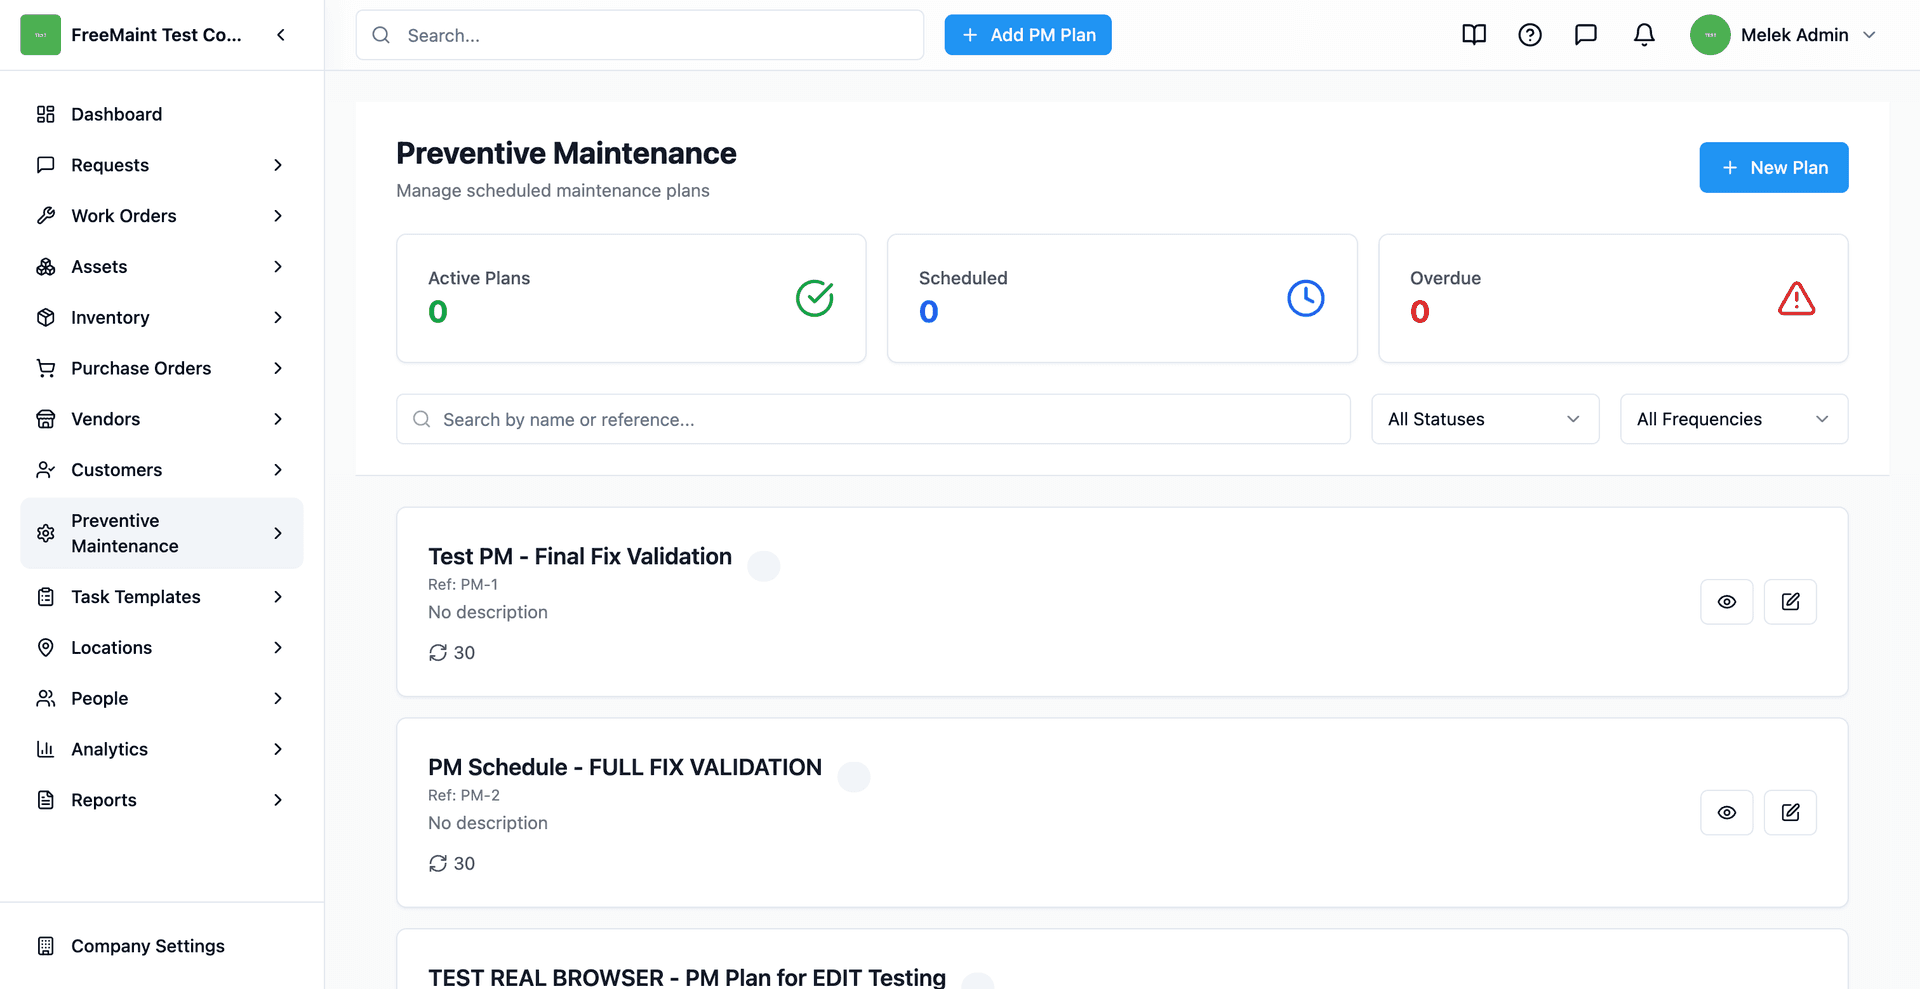Click the status dot beside Test PM - Final Fix Validation

pos(764,566)
